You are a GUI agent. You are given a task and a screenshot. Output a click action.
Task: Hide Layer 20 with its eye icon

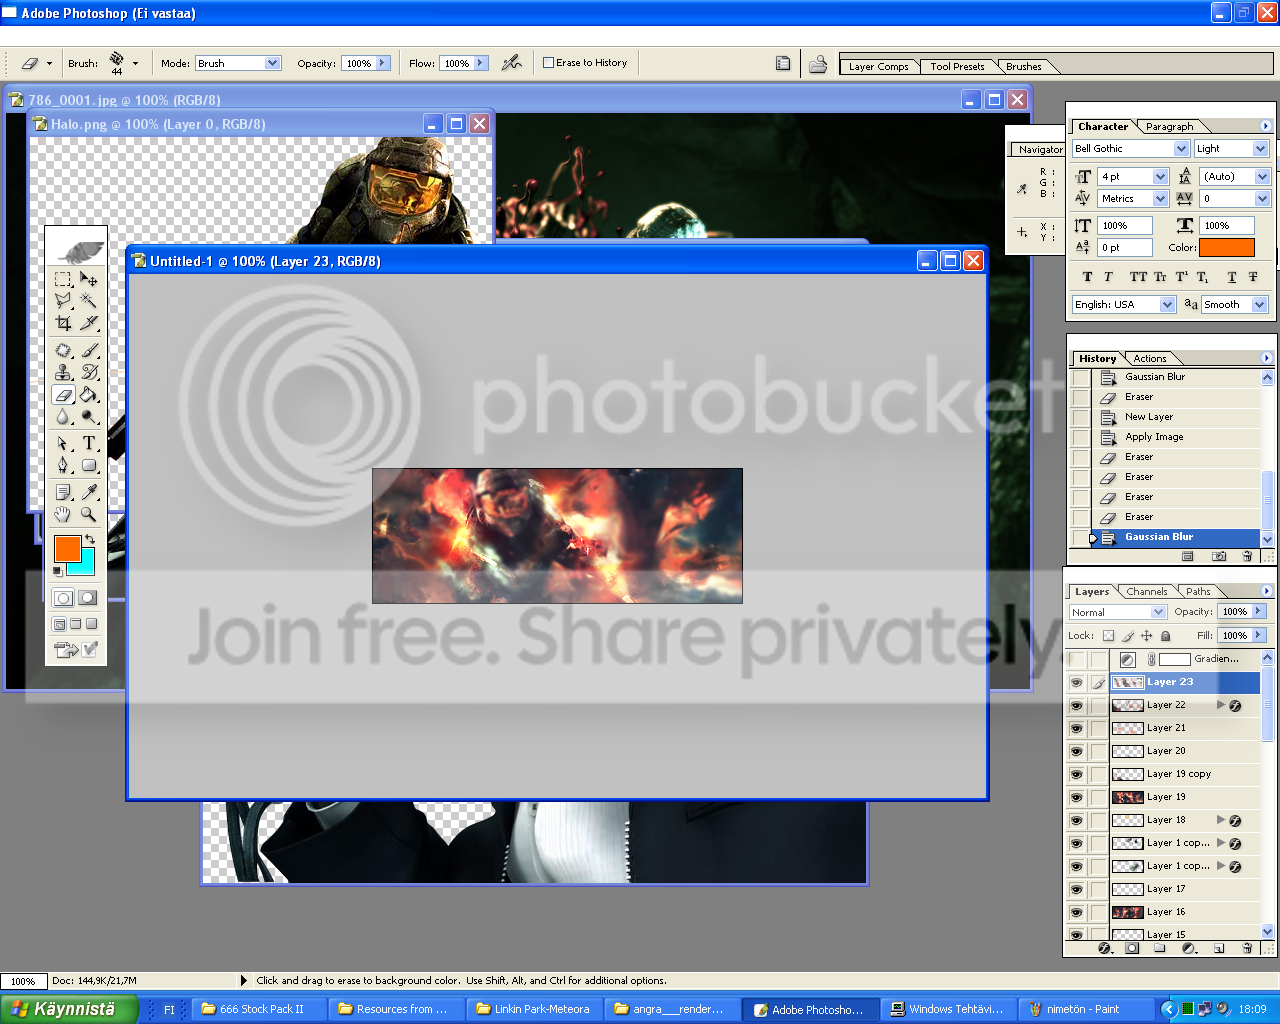(1077, 751)
